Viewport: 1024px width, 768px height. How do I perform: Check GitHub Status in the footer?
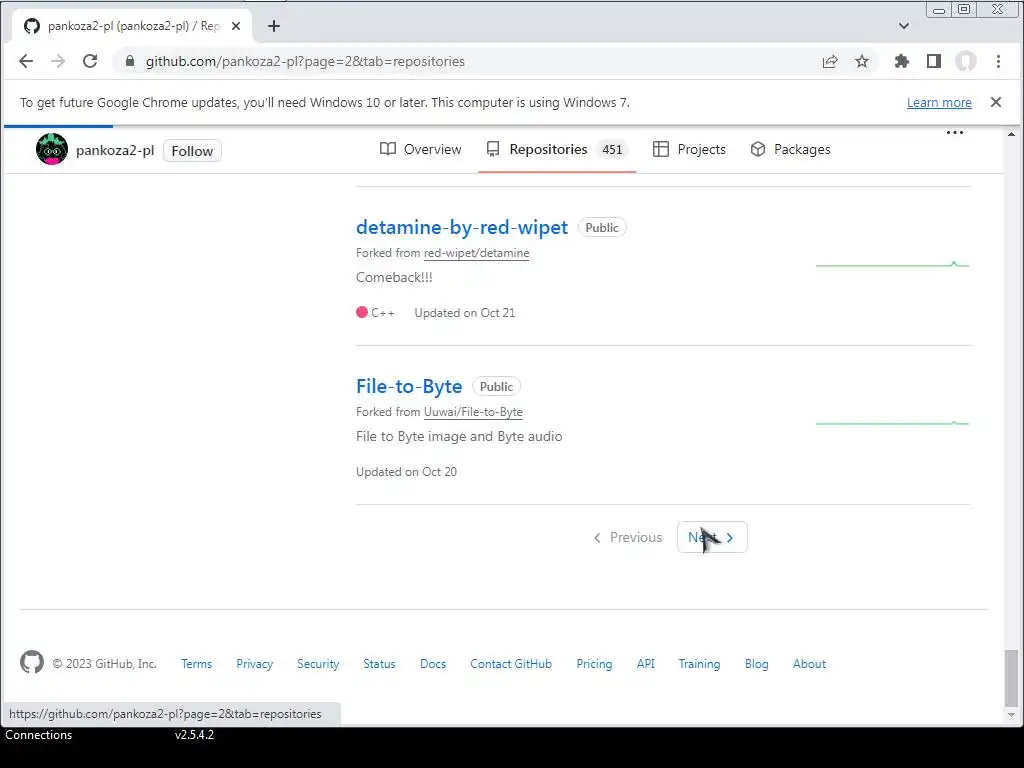tap(379, 664)
